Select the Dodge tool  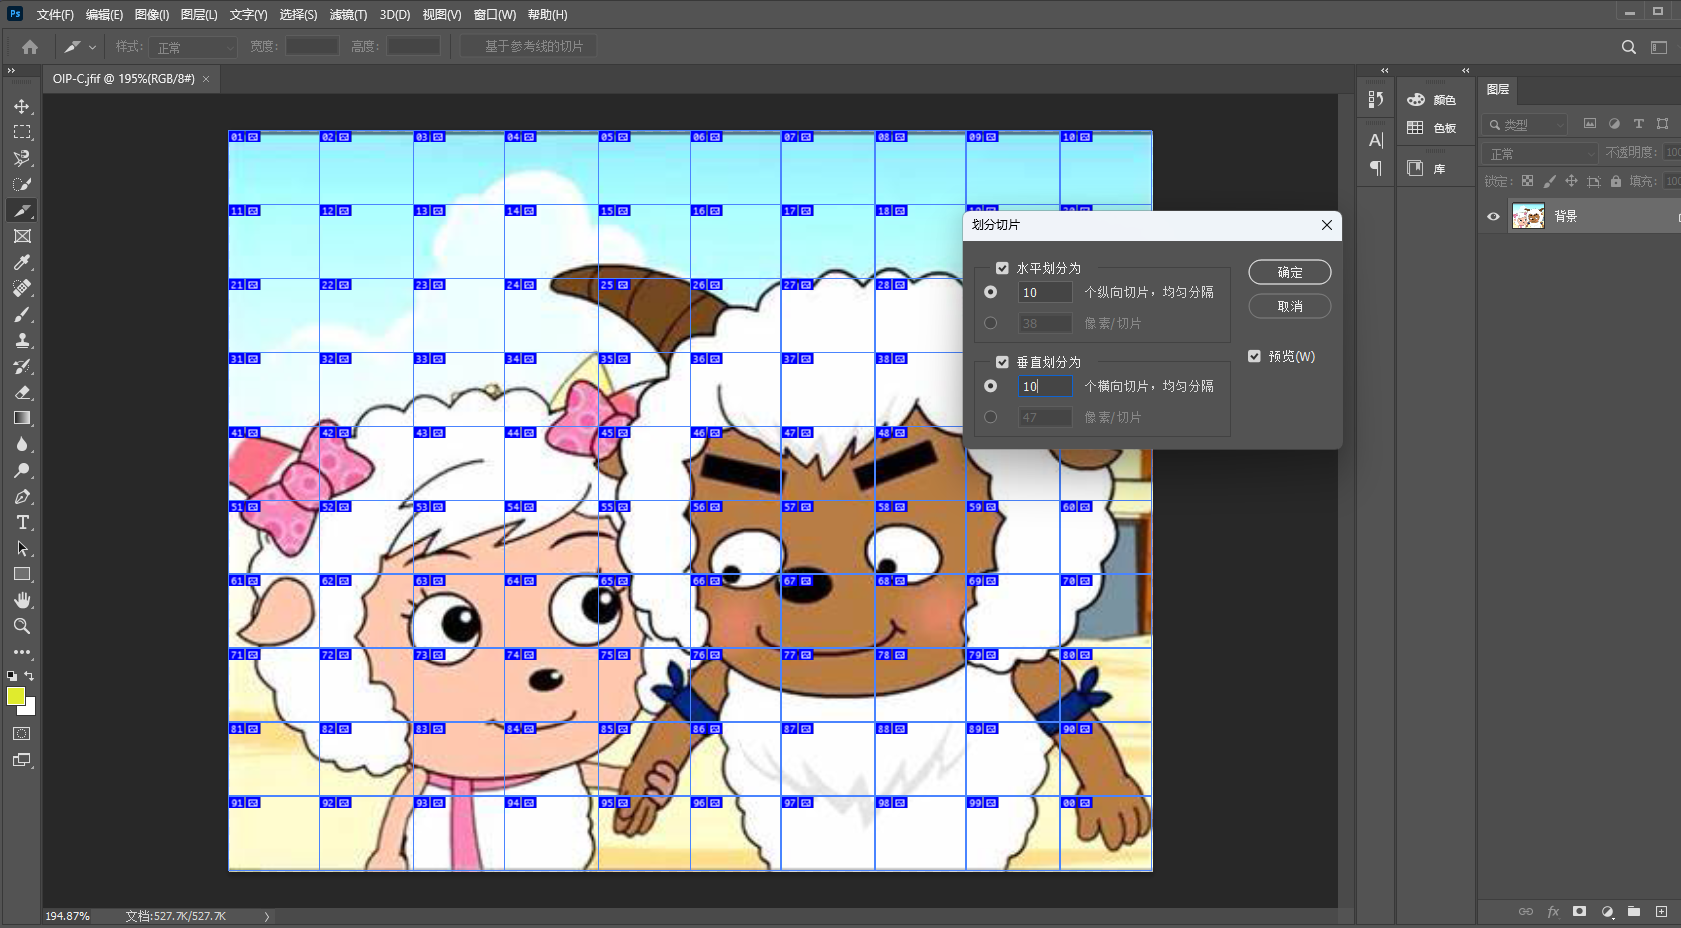click(x=22, y=470)
